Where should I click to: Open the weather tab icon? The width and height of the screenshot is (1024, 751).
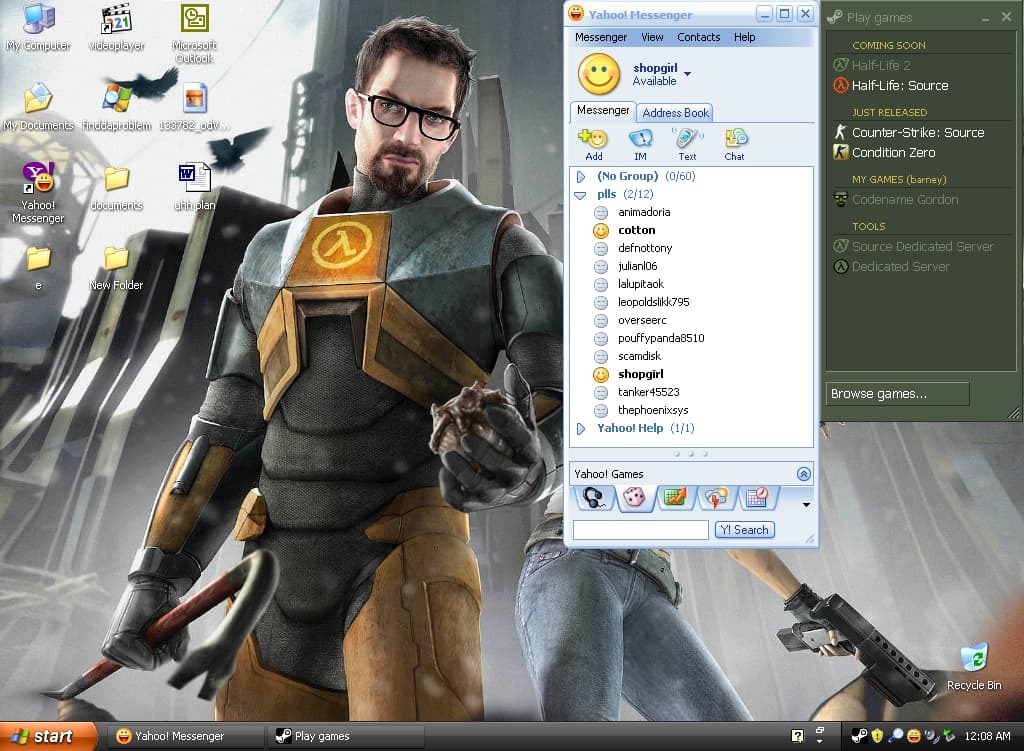(715, 497)
